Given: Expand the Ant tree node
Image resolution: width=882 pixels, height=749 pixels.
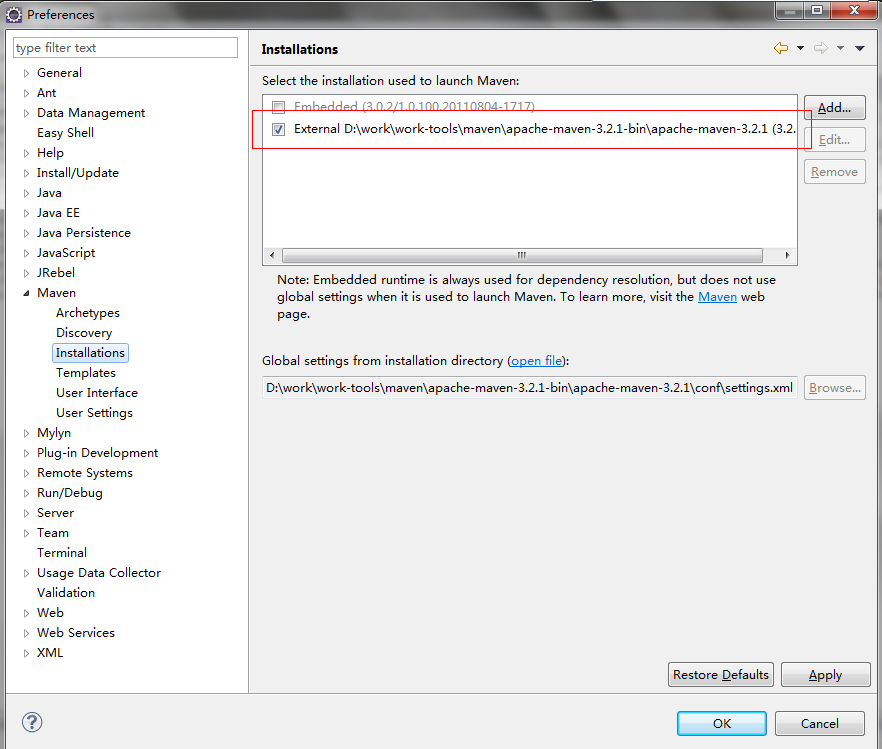Looking at the screenshot, I should [26, 93].
